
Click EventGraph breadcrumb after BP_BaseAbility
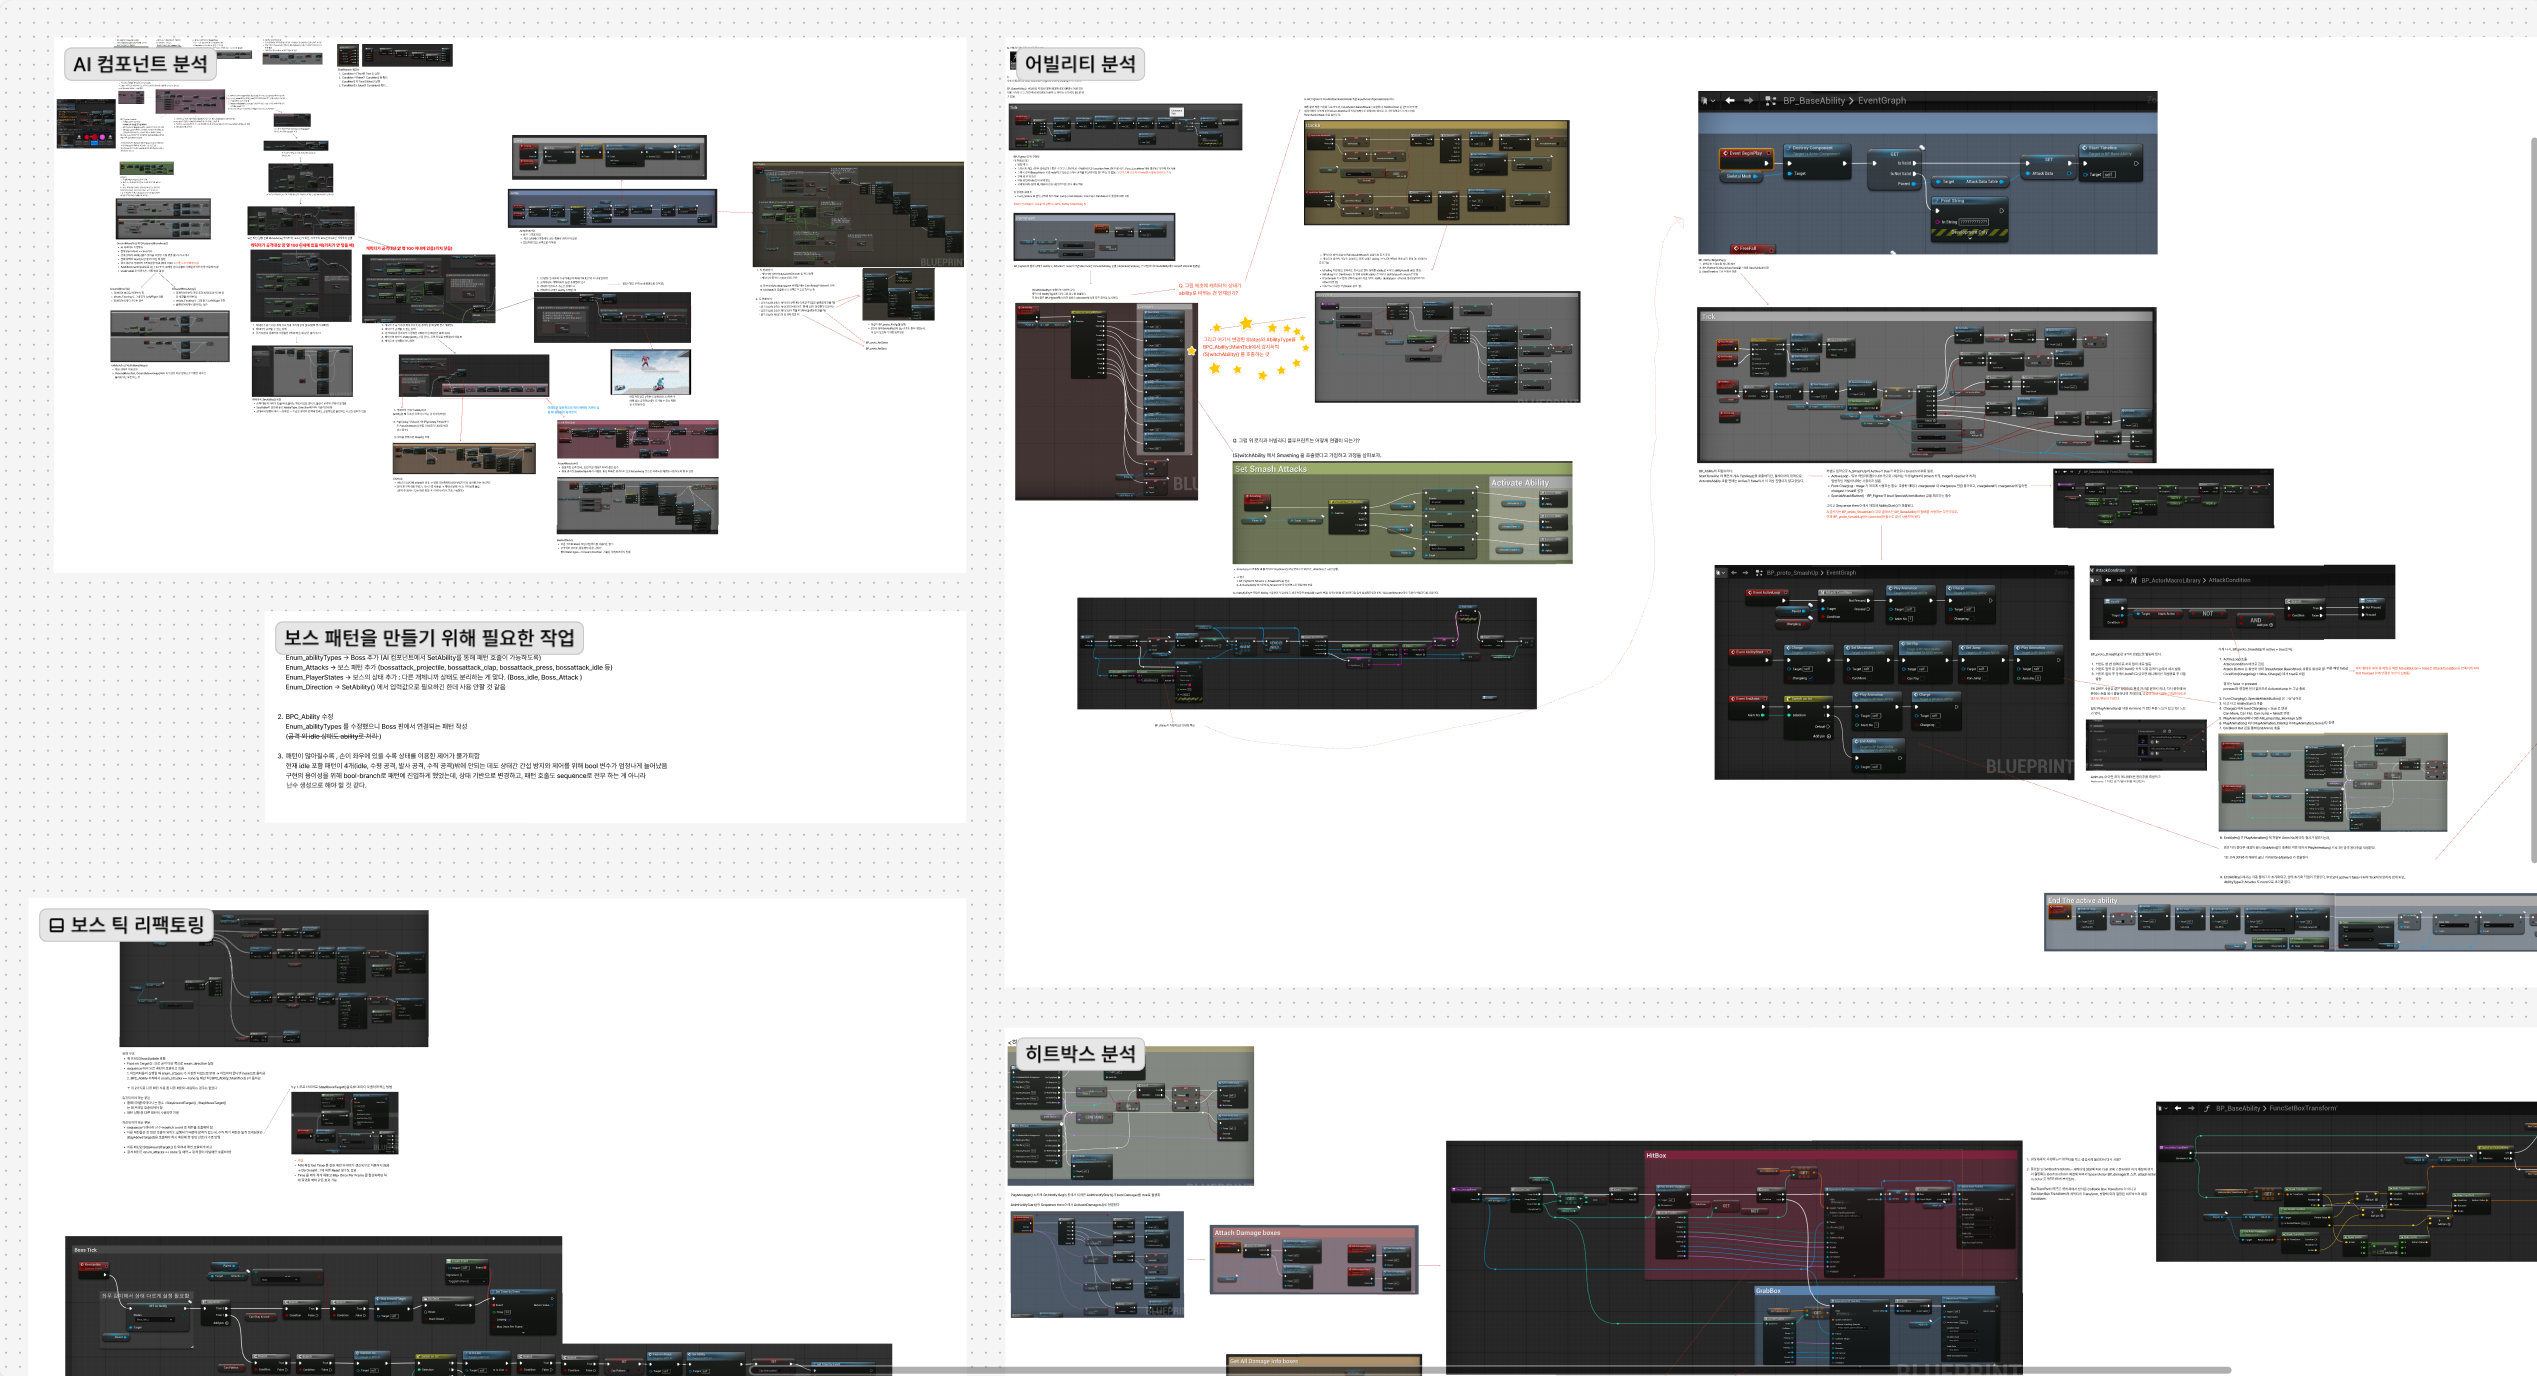pyautogui.click(x=1881, y=100)
